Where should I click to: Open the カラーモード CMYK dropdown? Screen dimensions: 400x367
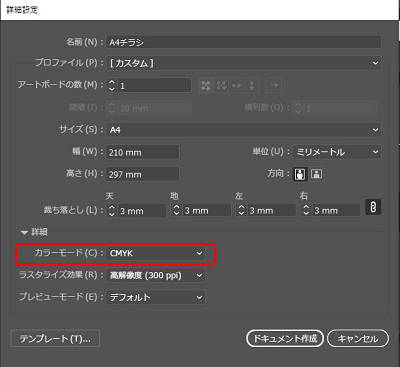point(155,253)
